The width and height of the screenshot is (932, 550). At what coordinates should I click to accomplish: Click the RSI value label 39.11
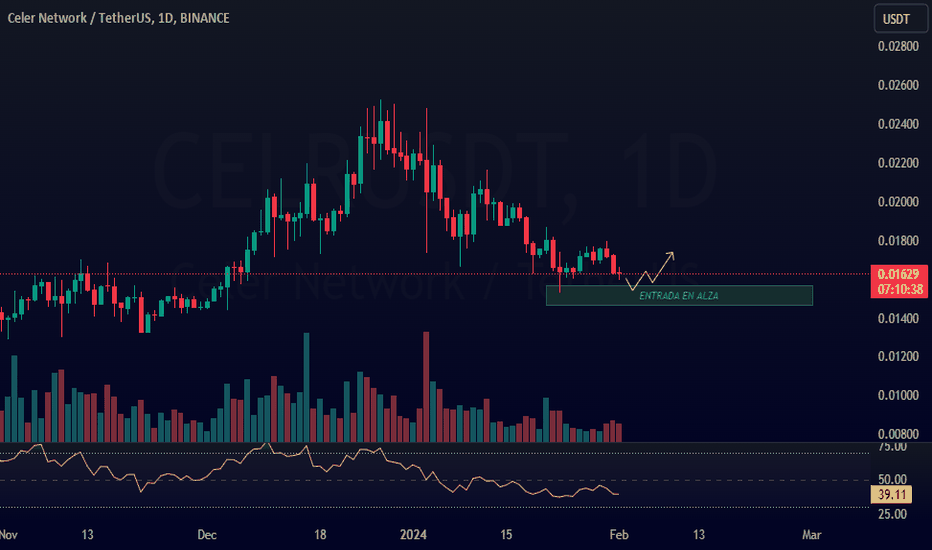coord(891,495)
